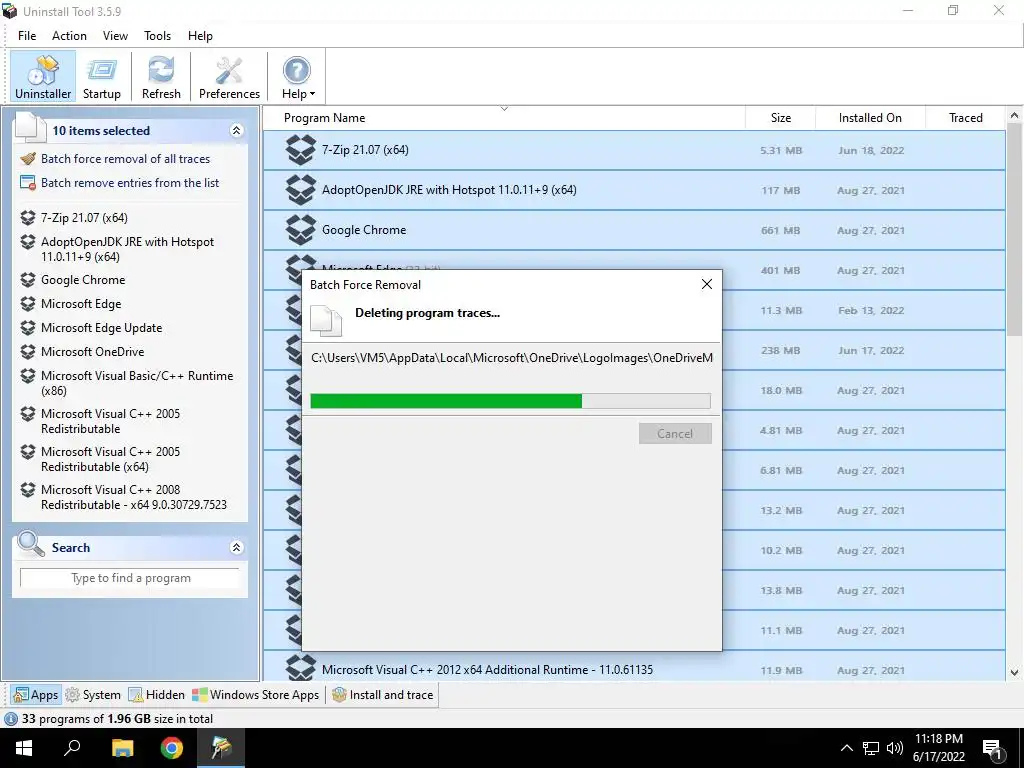The image size is (1024, 768).
Task: Switch to the Hidden tab
Action: click(157, 695)
